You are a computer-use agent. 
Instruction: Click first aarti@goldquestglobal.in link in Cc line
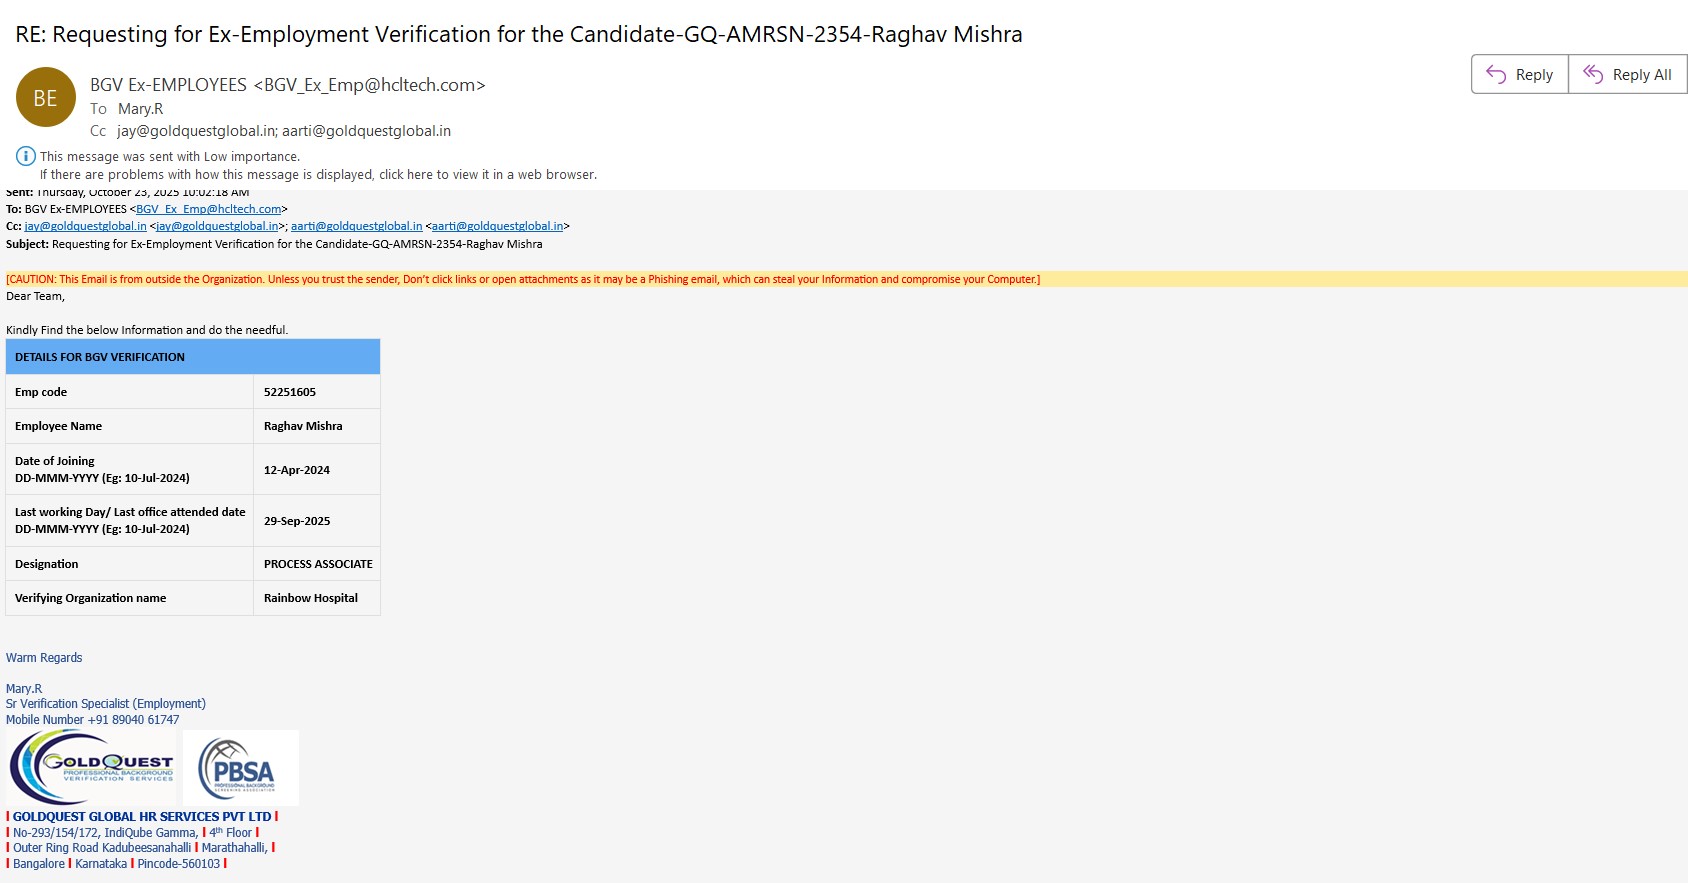356,226
